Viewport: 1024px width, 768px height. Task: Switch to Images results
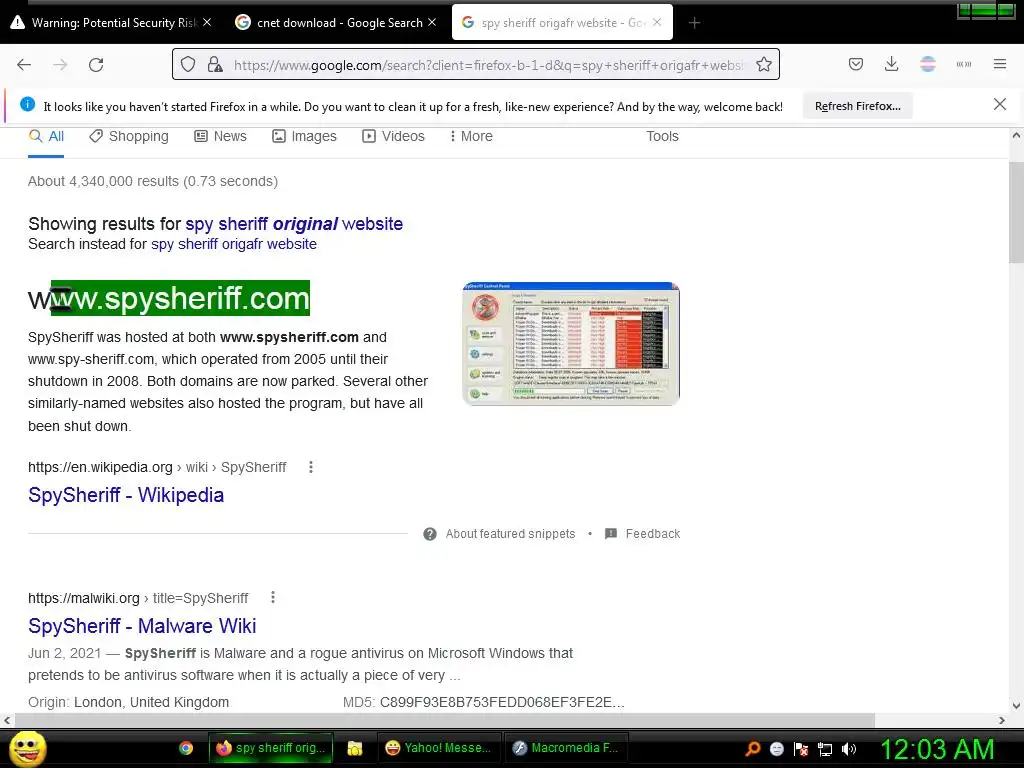(304, 136)
